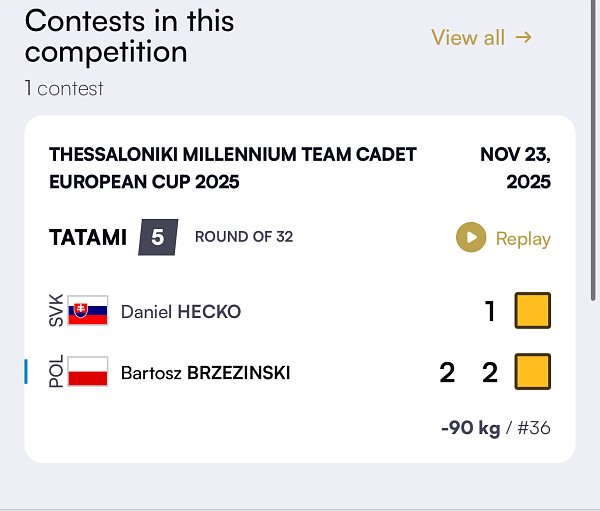Click Daniel Hecko's yellow card square

(532, 311)
